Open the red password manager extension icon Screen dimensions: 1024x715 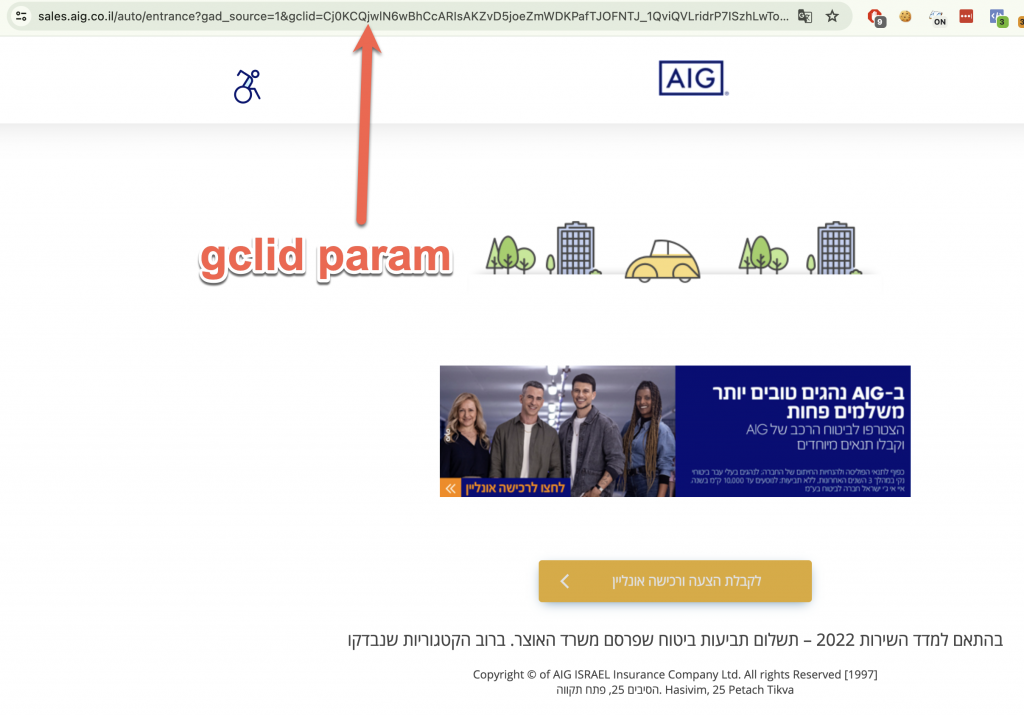[967, 16]
